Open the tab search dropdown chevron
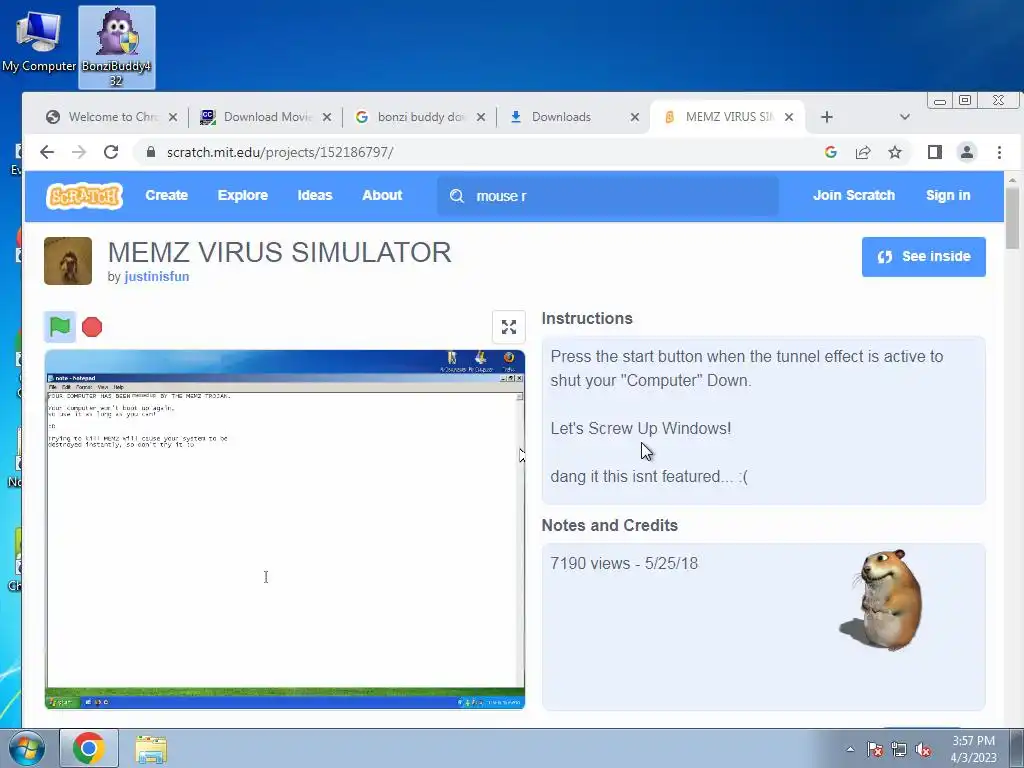 pyautogui.click(x=904, y=117)
